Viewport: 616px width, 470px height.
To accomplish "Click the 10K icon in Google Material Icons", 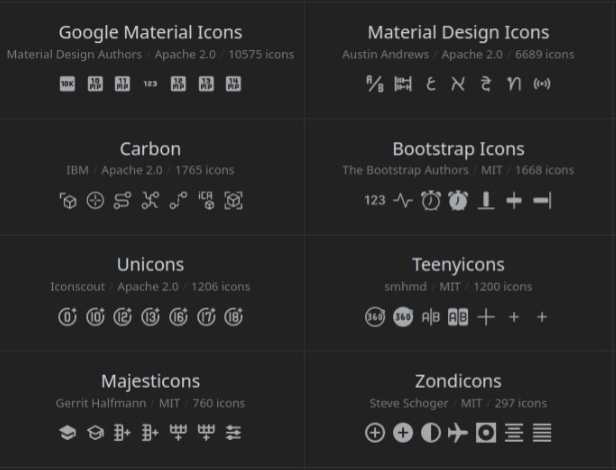I will tap(68, 84).
